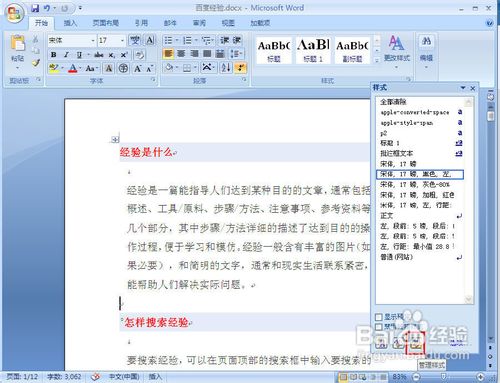Undo the last action in Quick Access Toolbar

pos(47,8)
